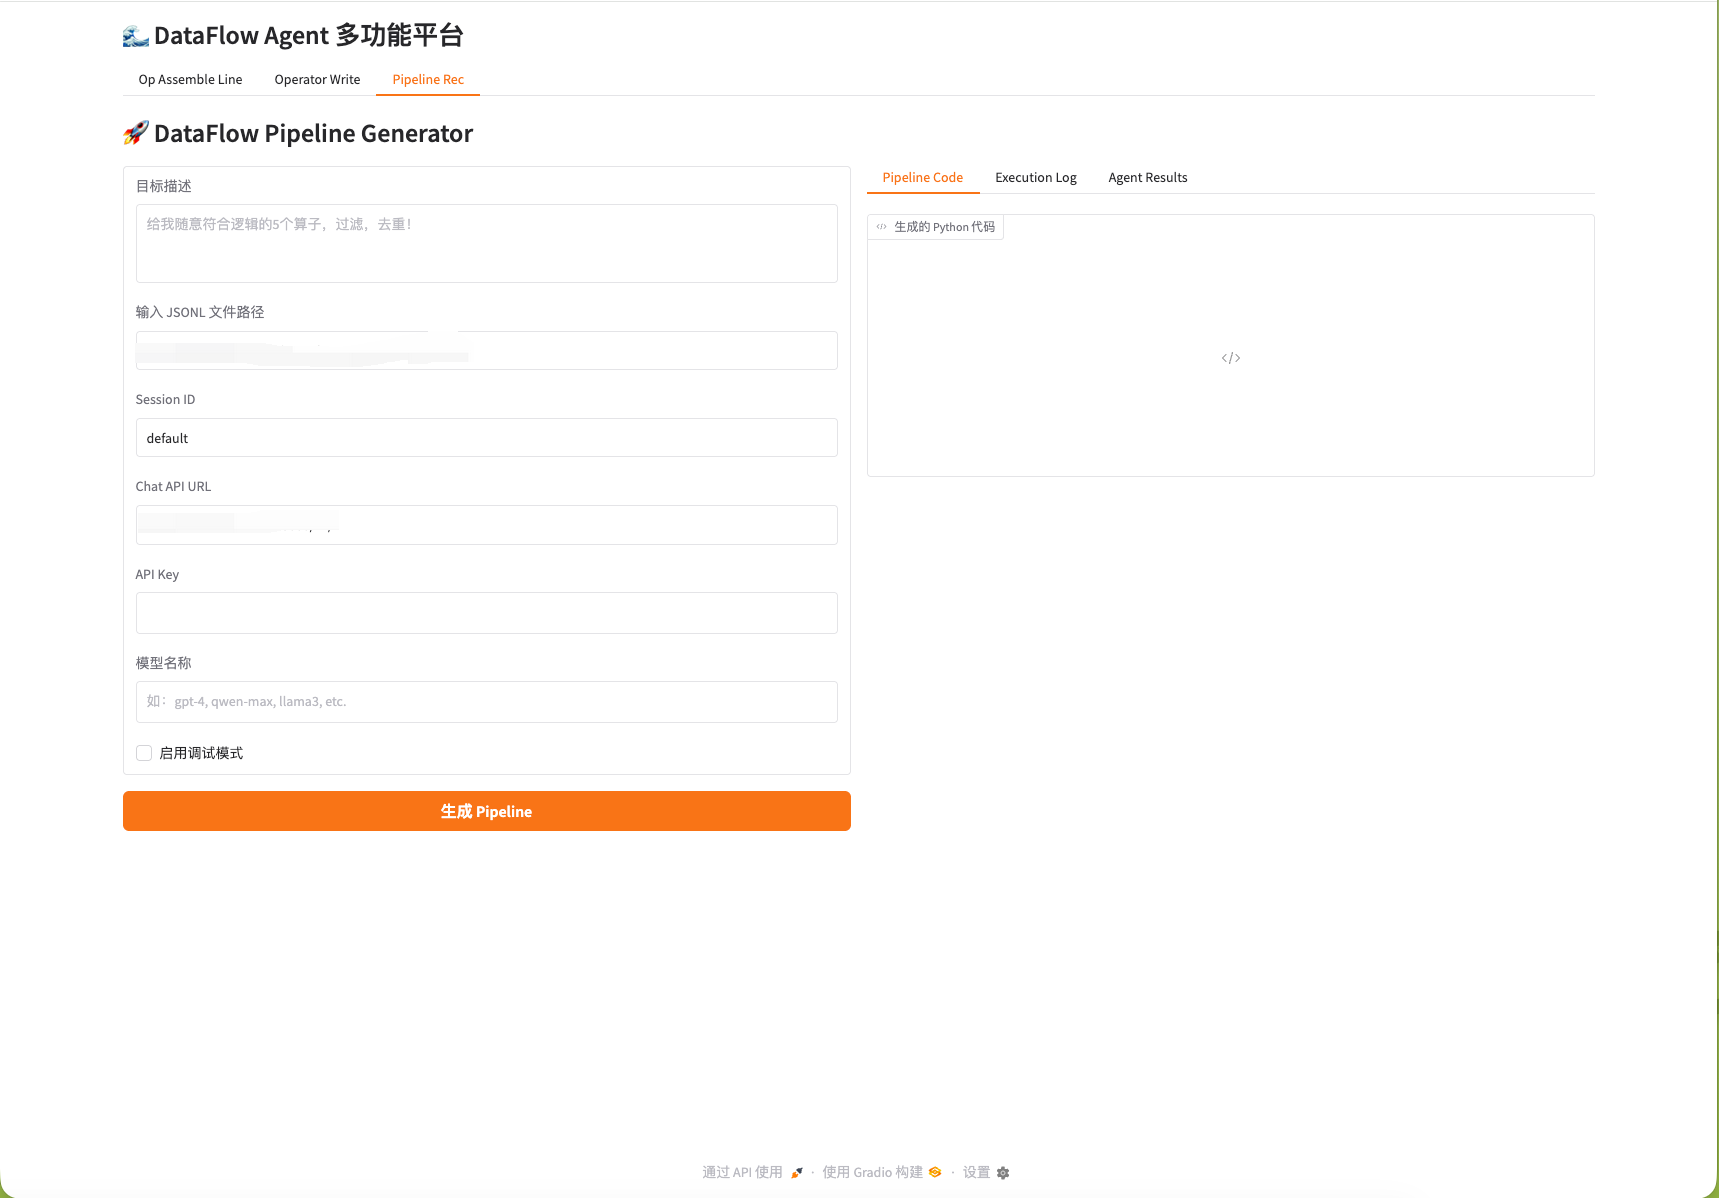Click the </> placeholder icon in the code panel
The width and height of the screenshot is (1719, 1198).
point(1229,357)
